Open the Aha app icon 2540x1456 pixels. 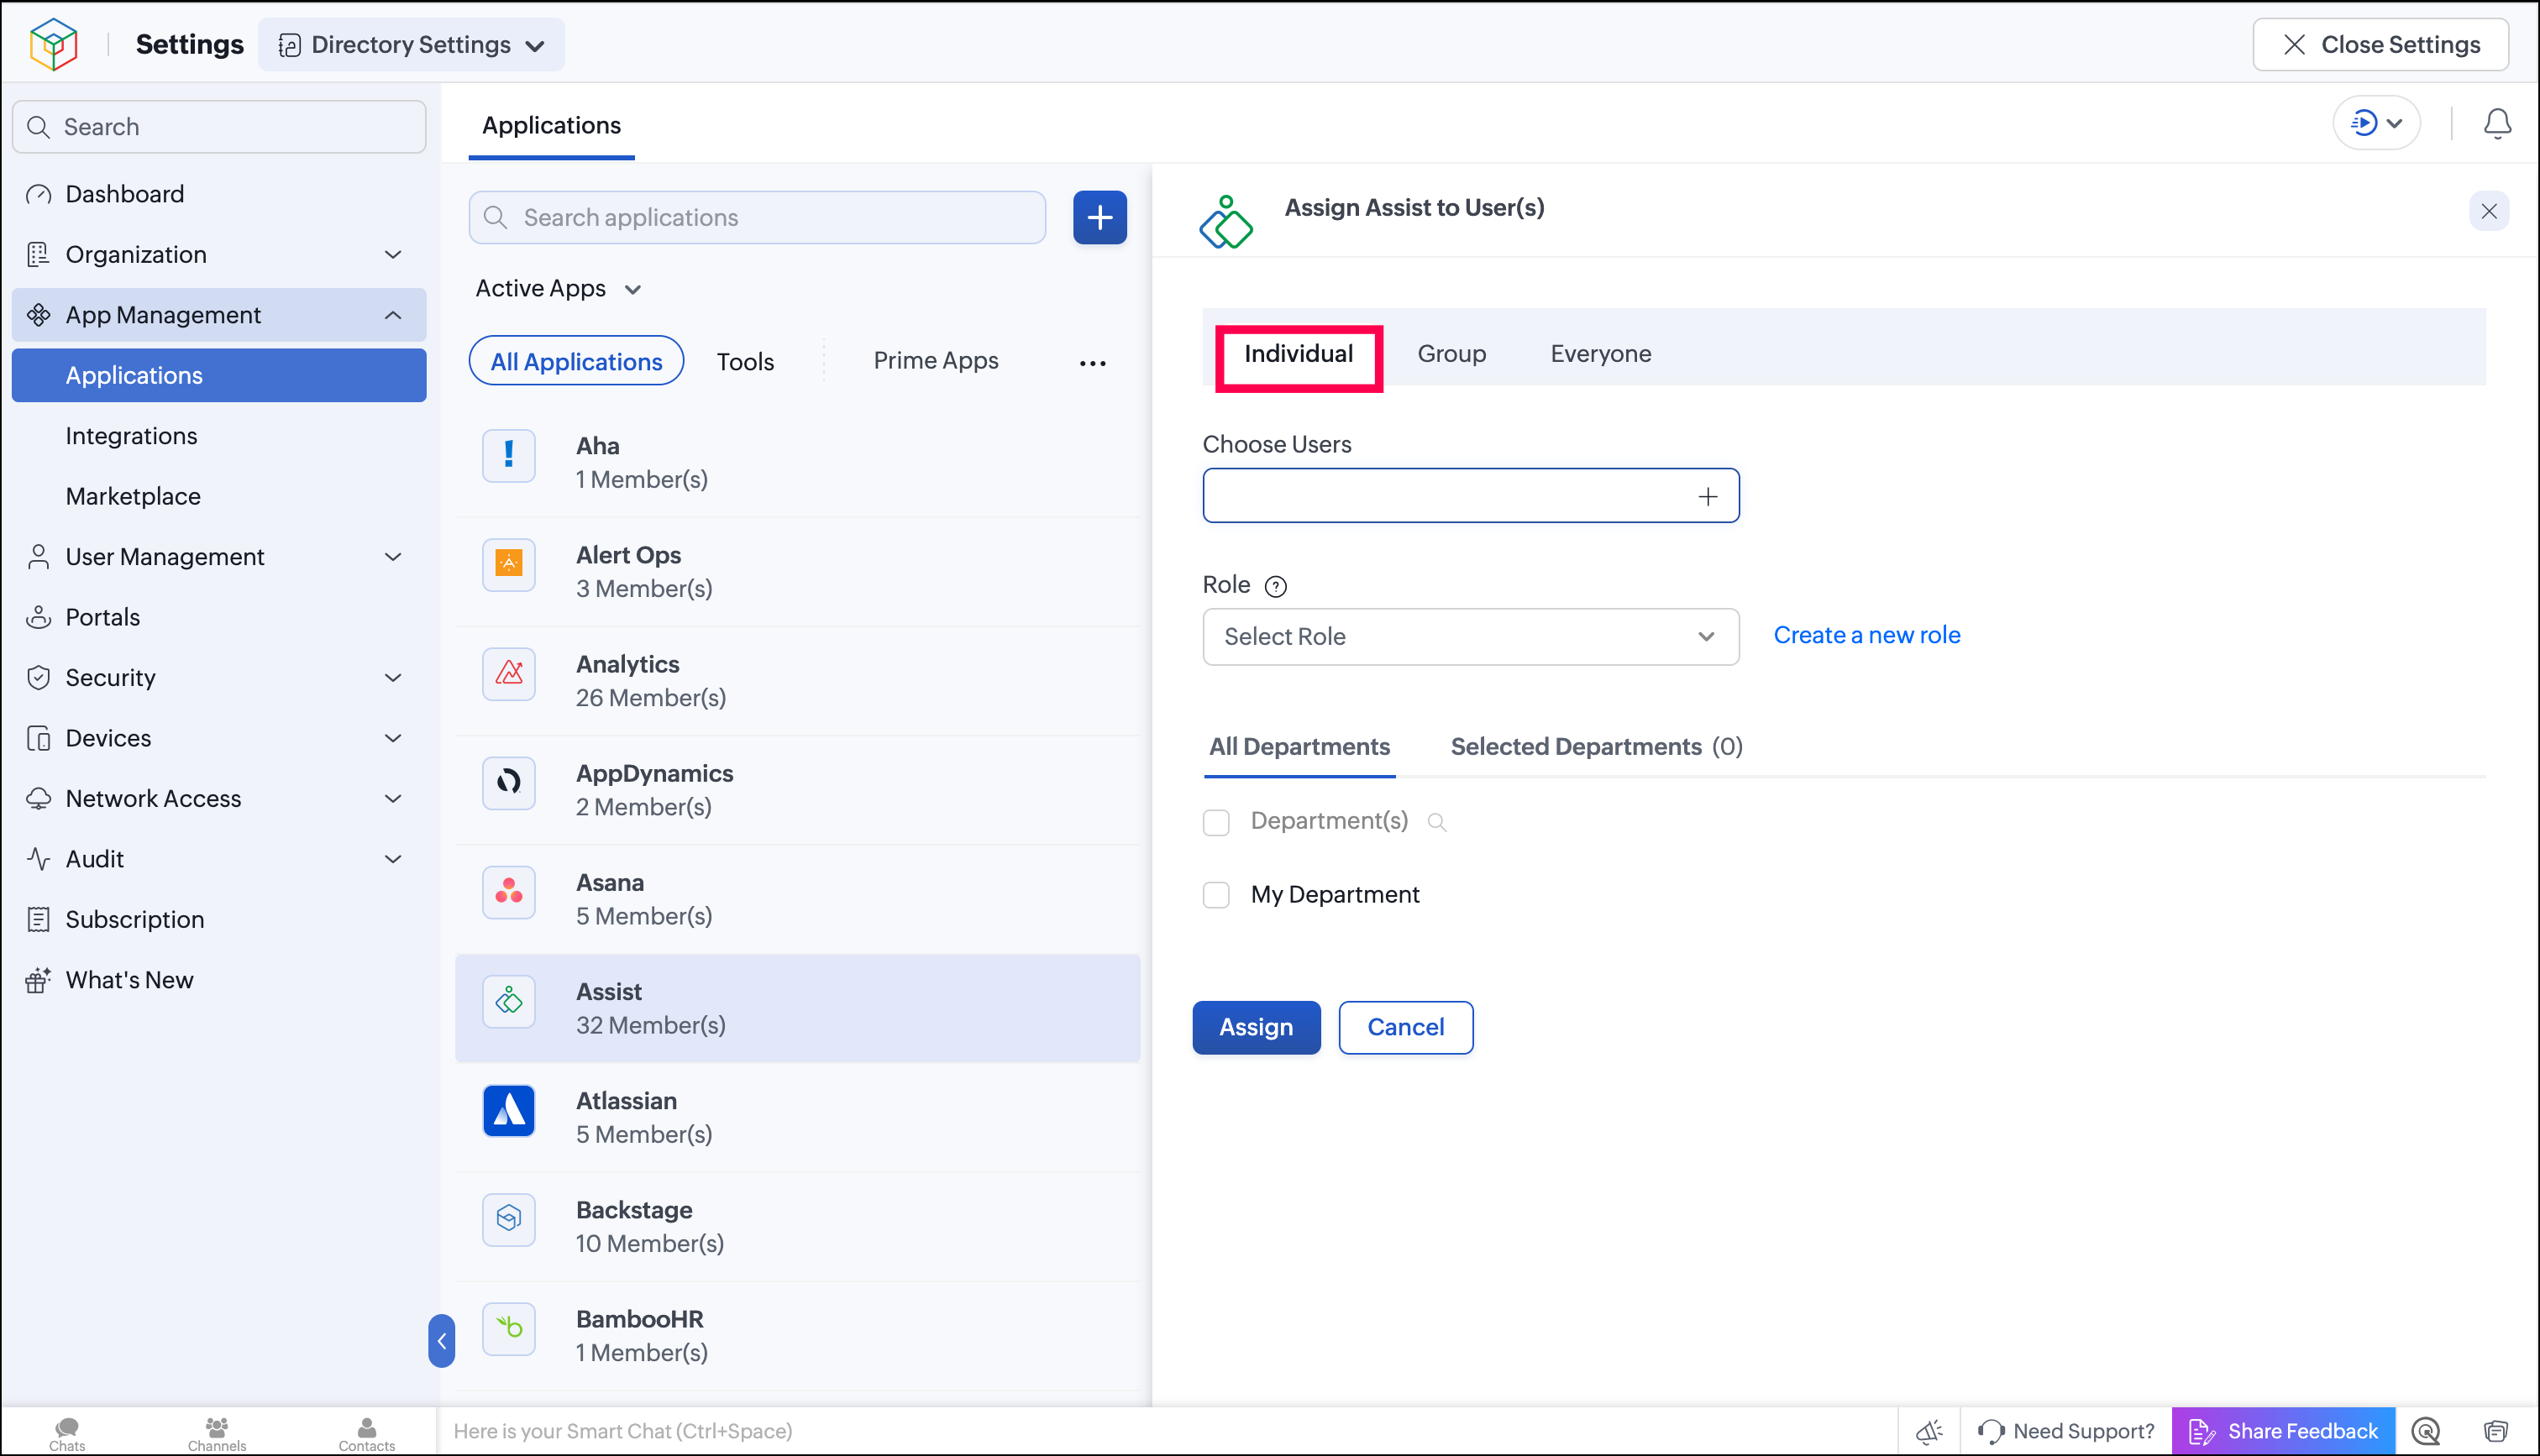[509, 455]
